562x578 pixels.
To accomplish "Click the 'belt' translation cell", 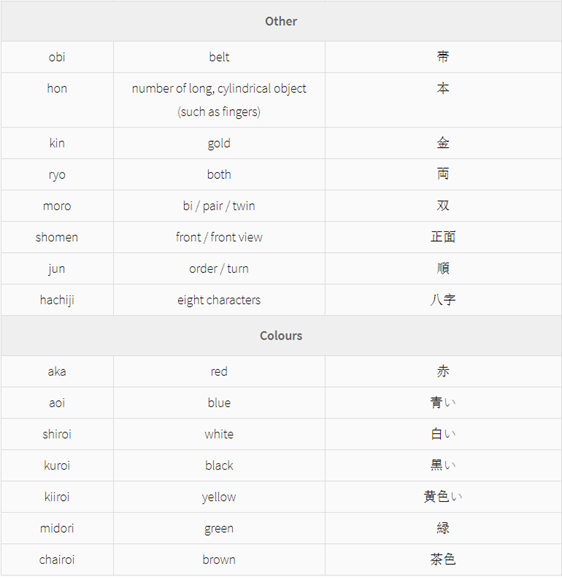I will [219, 57].
